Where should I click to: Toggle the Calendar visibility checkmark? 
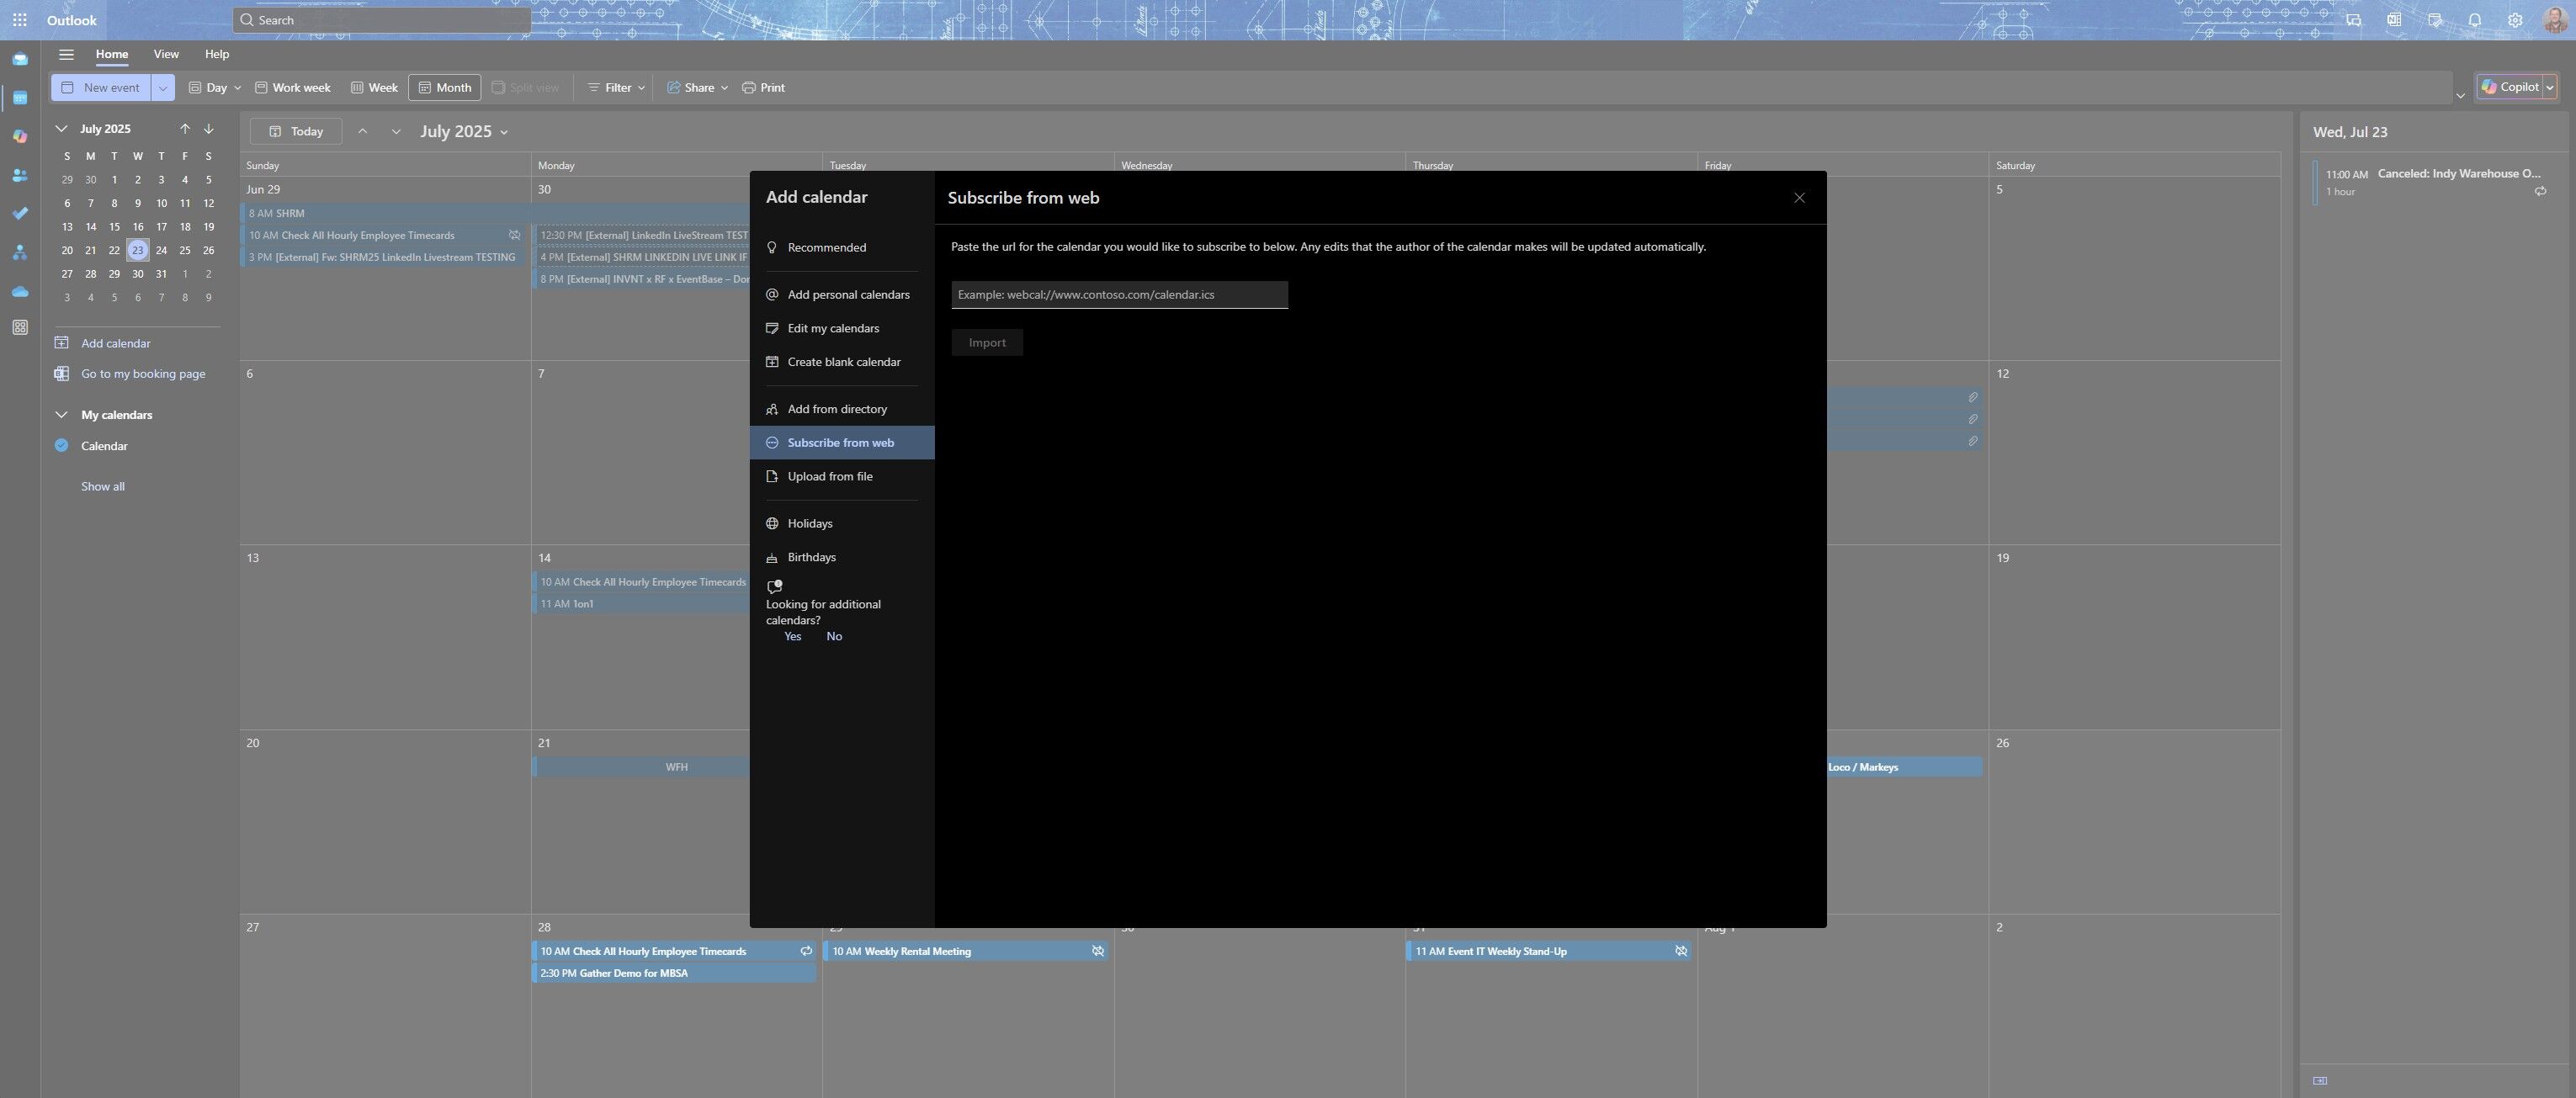[x=62, y=446]
